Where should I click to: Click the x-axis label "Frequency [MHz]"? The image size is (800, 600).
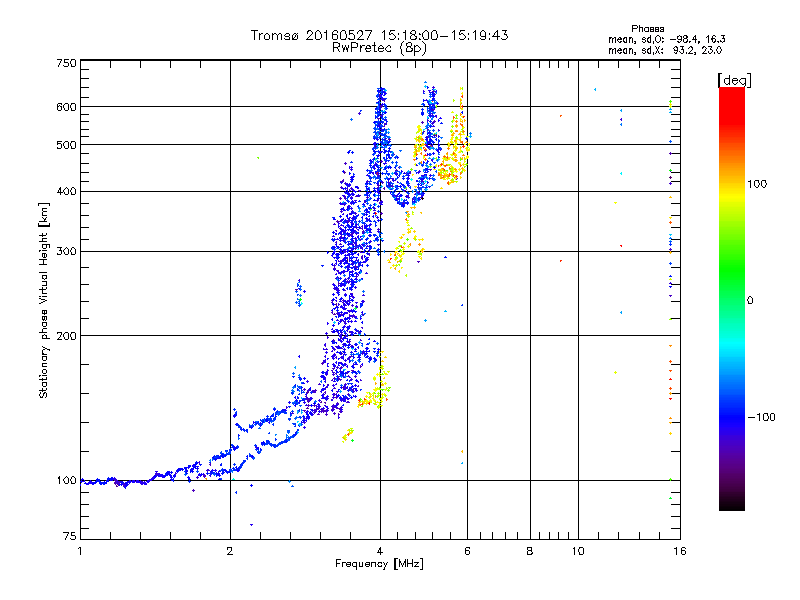[379, 564]
